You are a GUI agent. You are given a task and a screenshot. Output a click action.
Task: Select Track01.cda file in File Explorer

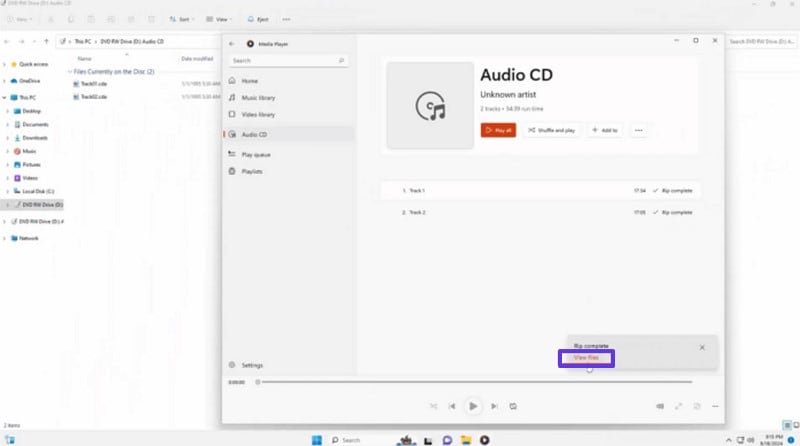pyautogui.click(x=94, y=84)
